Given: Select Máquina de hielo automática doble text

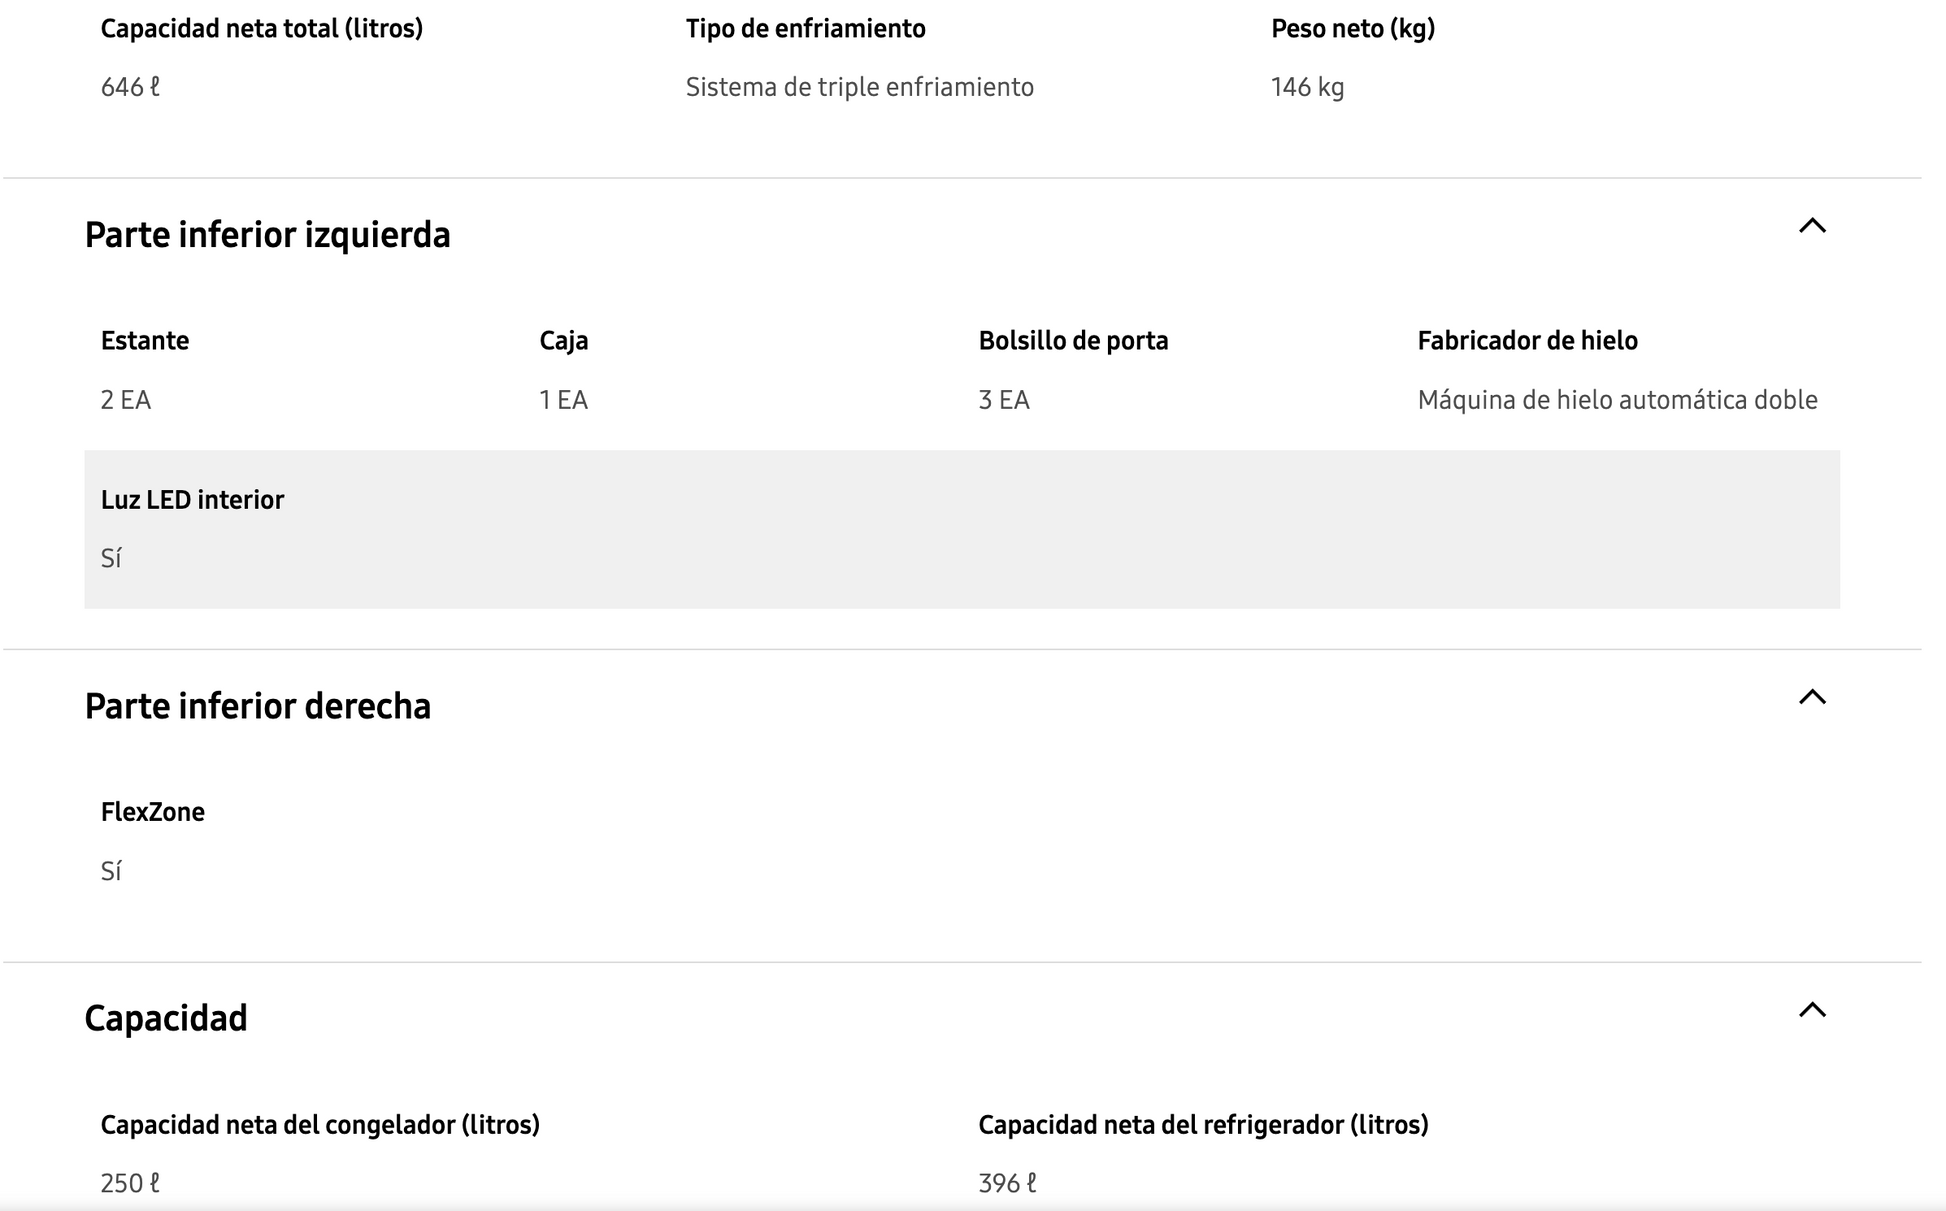Looking at the screenshot, I should 1617,400.
